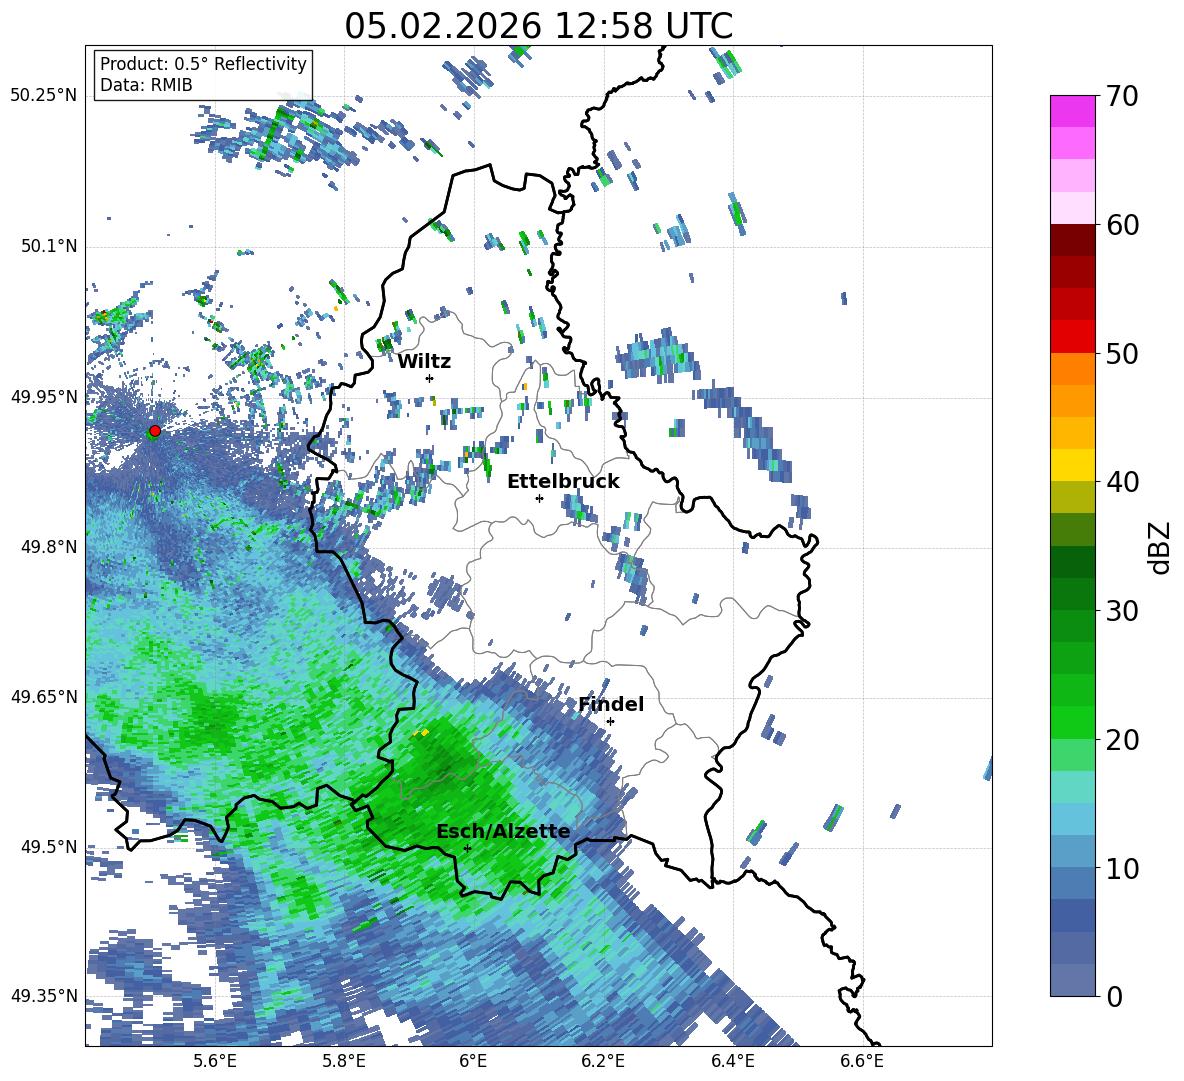Click the Wiltz city label
This screenshot has height=1081, width=1184.
(x=424, y=362)
